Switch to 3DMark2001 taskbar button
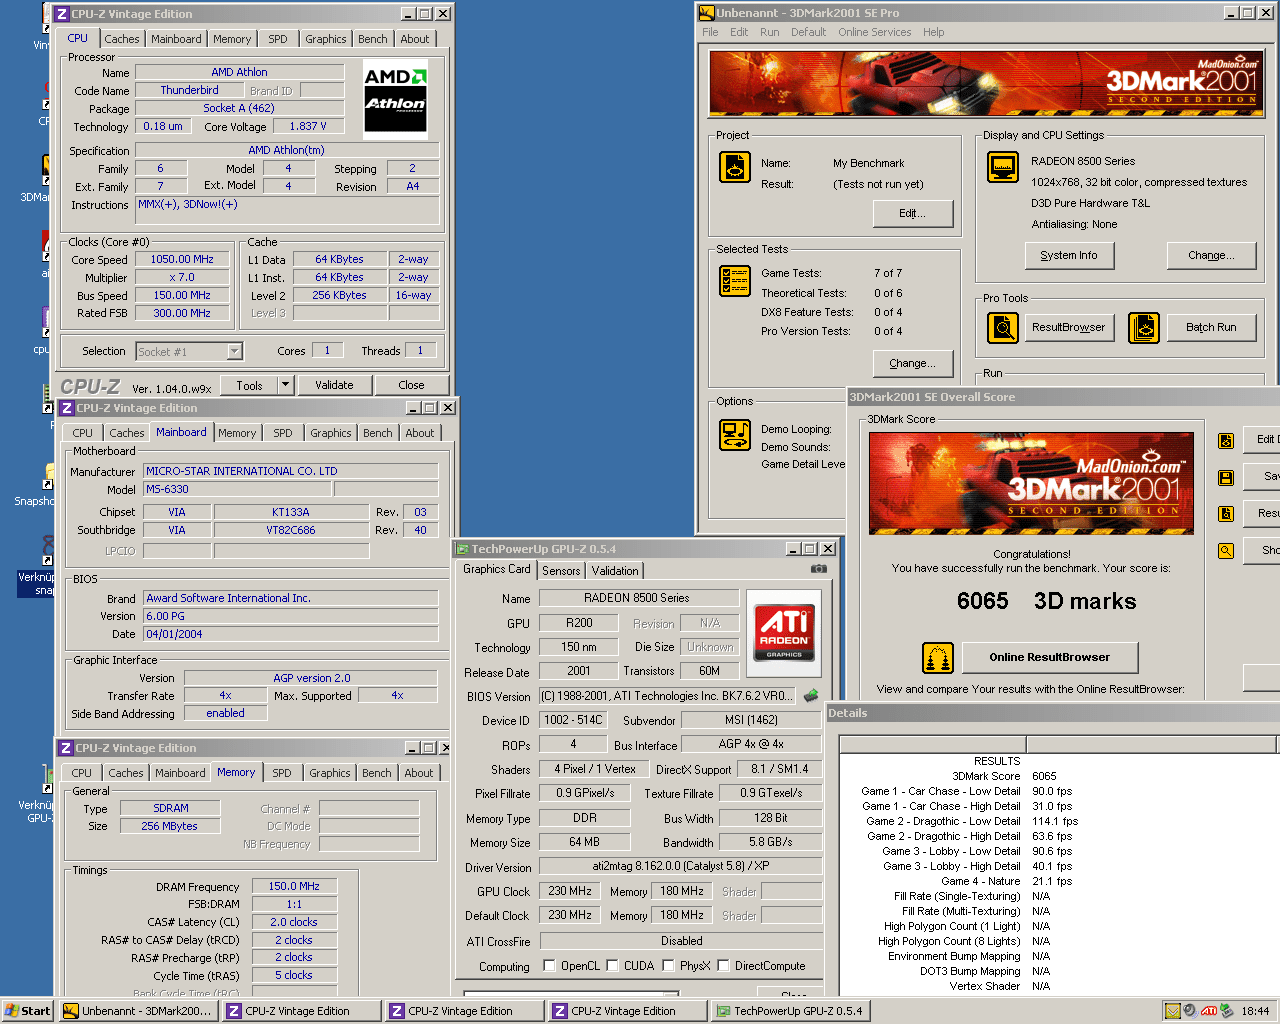This screenshot has width=1280, height=1024. [x=138, y=1011]
